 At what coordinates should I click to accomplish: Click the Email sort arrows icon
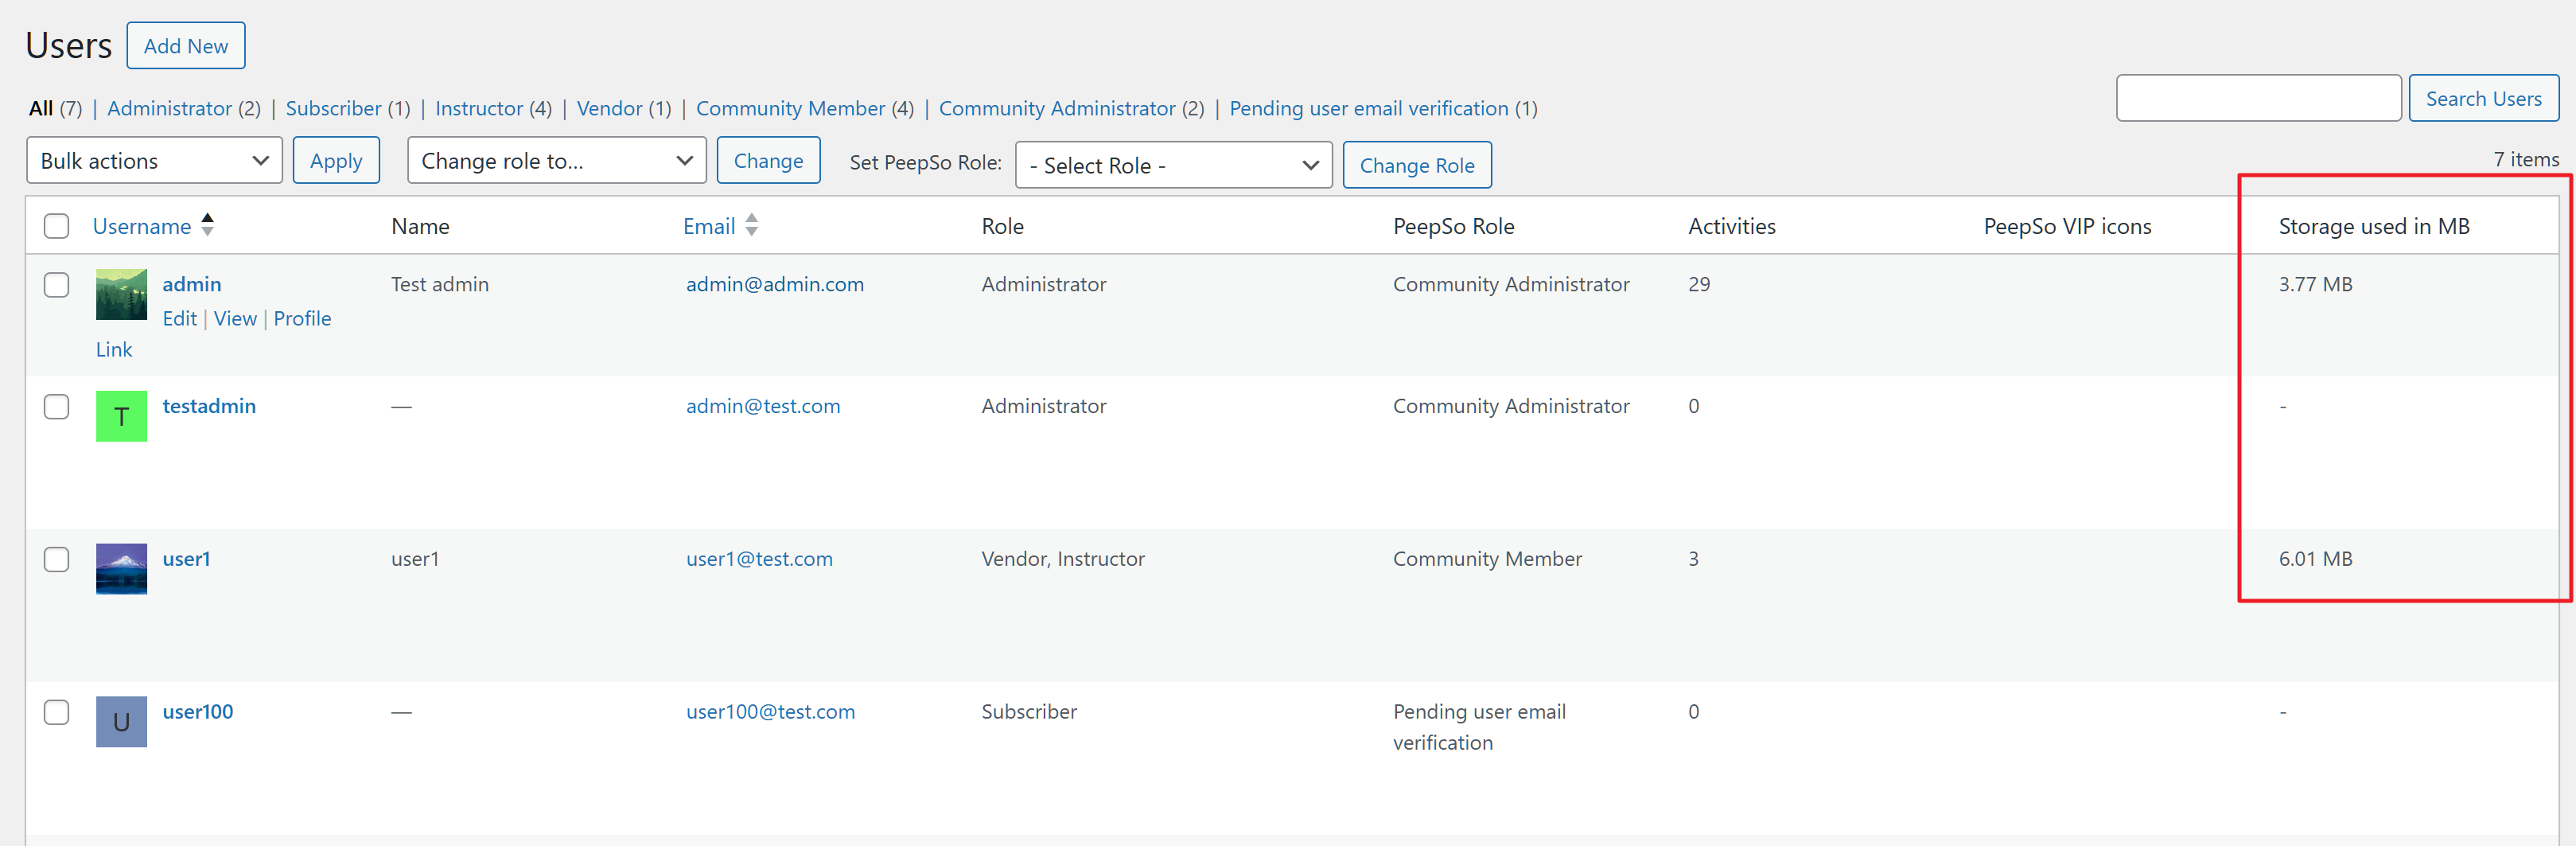click(751, 225)
